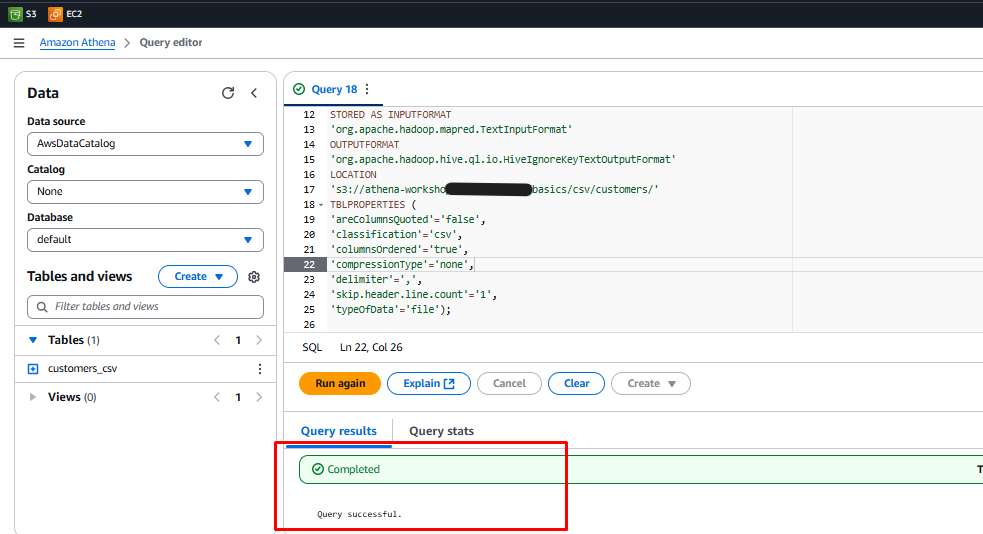This screenshot has width=983, height=534.
Task: Click the Run again button
Action: [340, 383]
